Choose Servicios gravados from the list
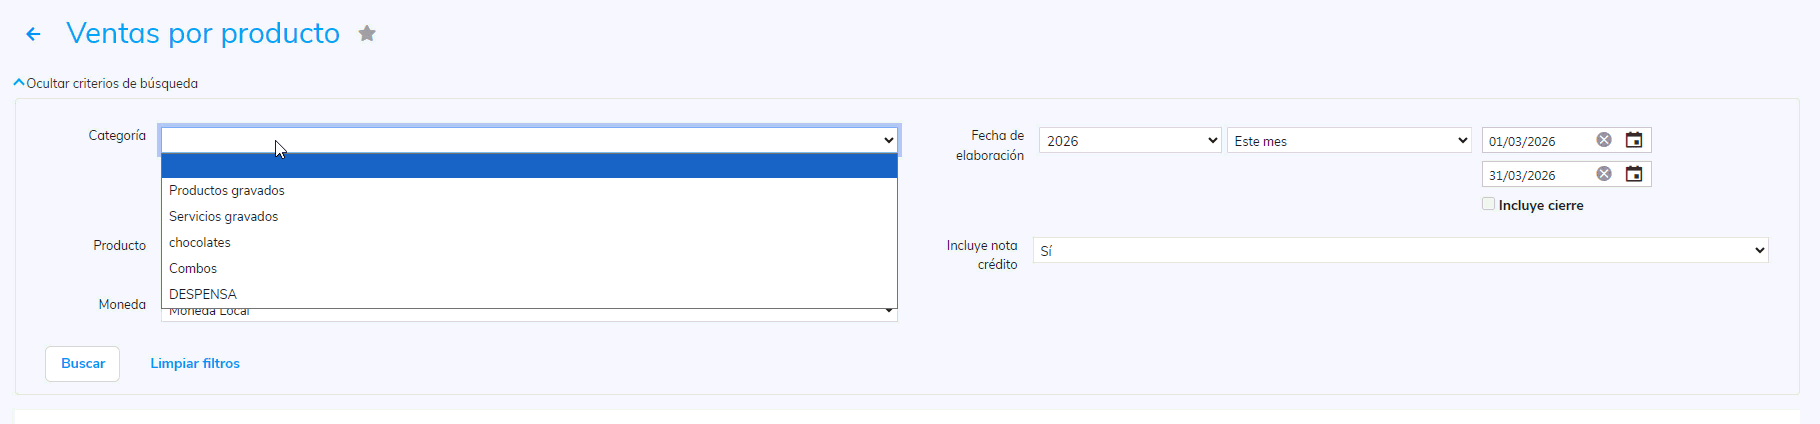 coord(224,216)
